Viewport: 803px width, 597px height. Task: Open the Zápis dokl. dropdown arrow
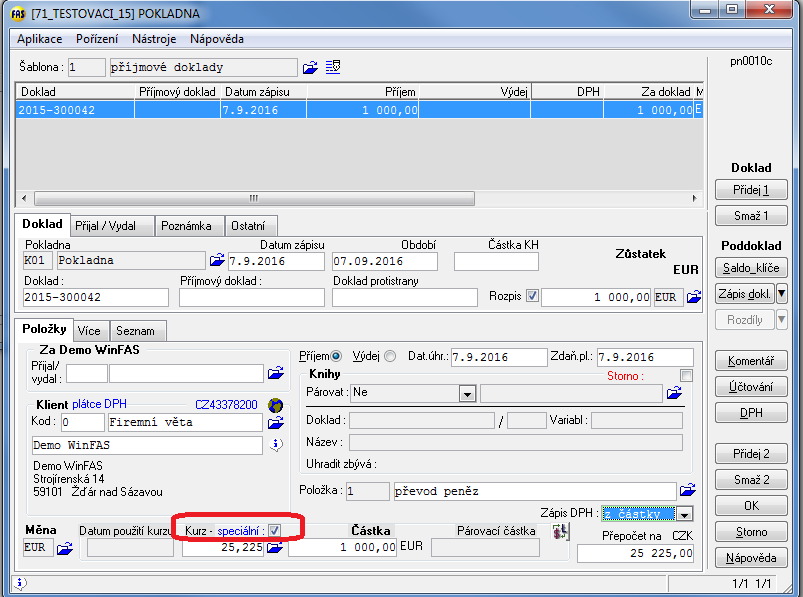[x=782, y=293]
